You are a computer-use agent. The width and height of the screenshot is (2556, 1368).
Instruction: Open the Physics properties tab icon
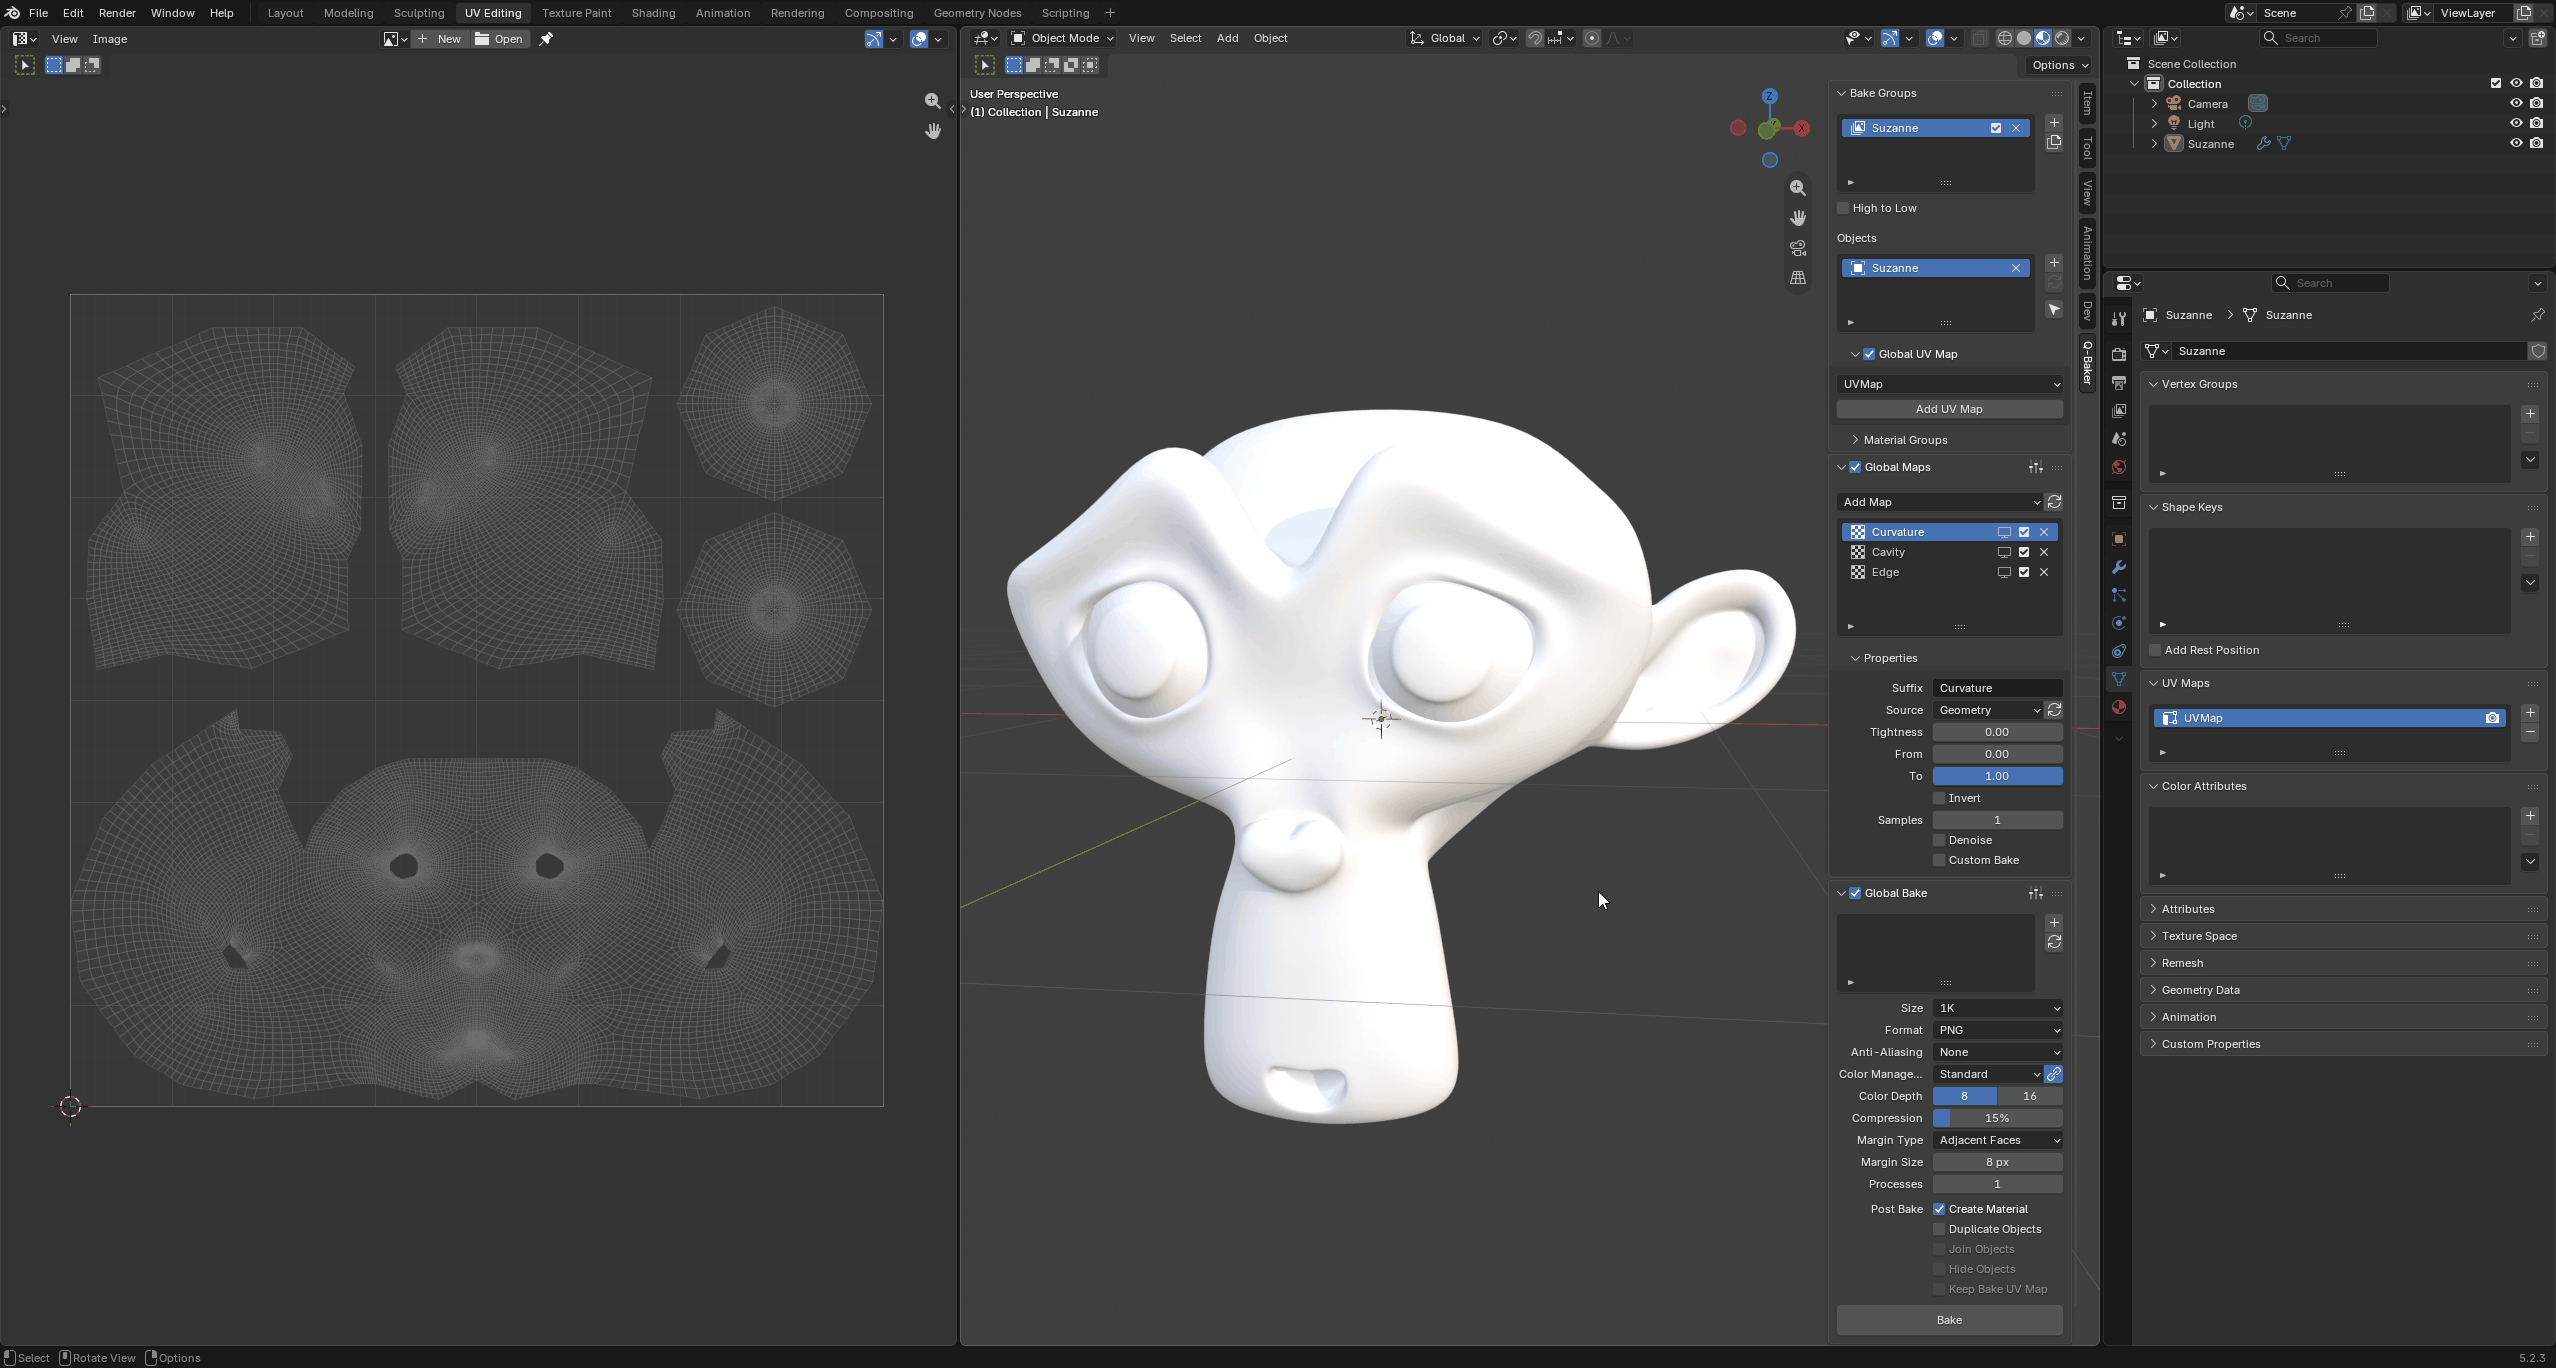click(2118, 623)
